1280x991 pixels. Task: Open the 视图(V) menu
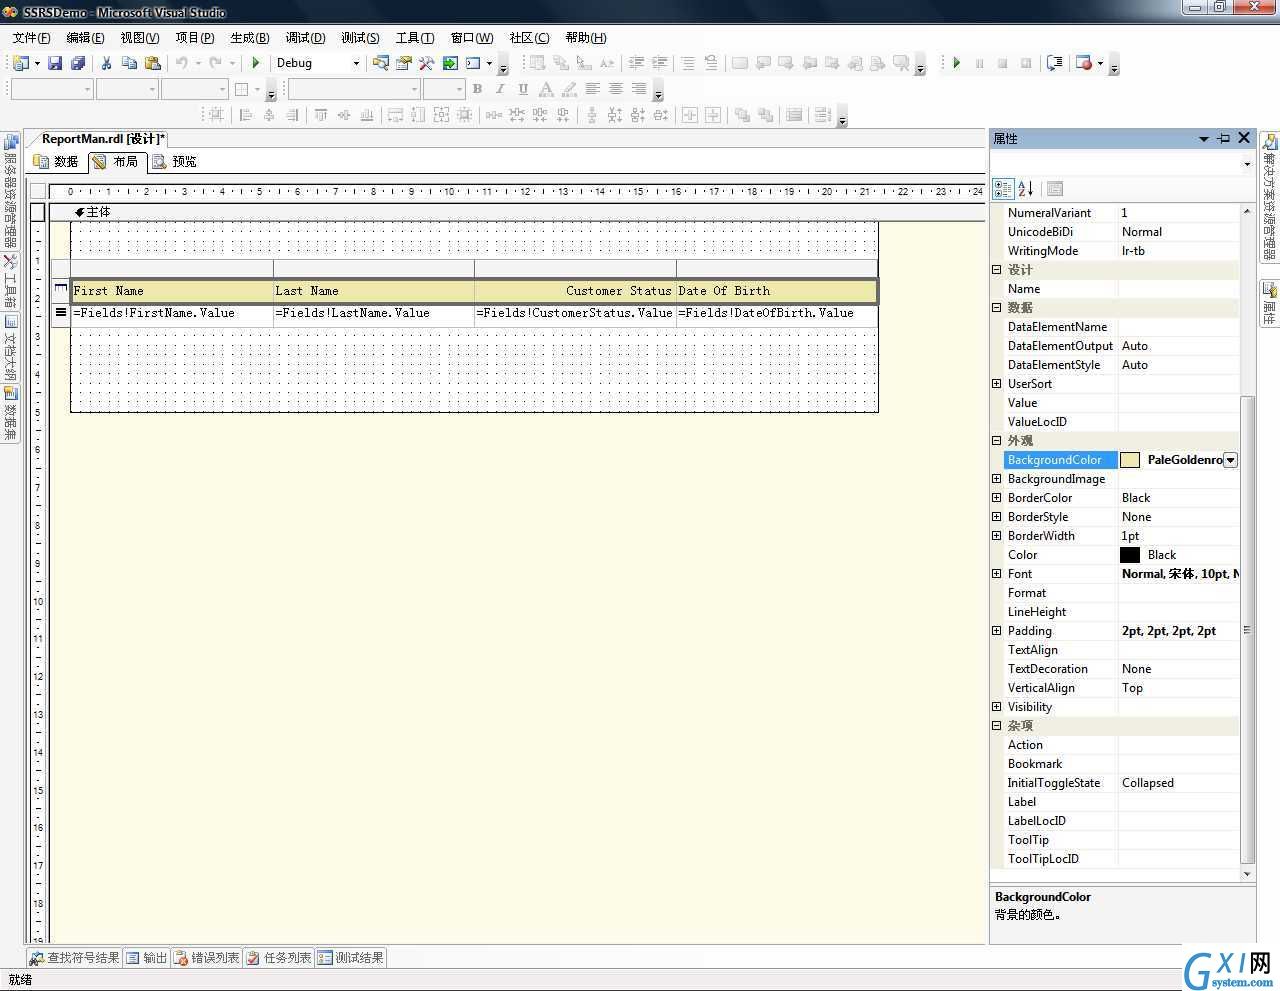pos(140,37)
